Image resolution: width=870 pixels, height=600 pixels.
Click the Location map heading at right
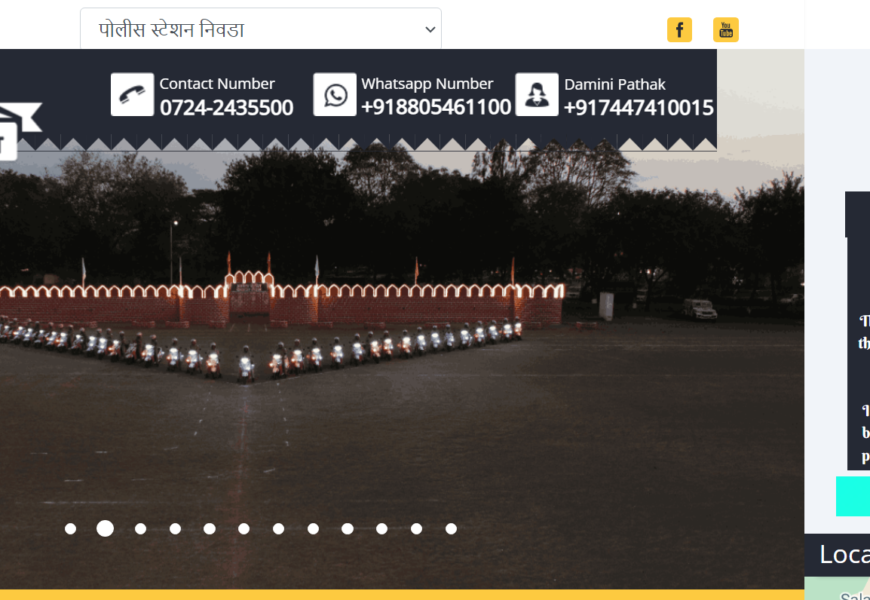click(x=844, y=554)
